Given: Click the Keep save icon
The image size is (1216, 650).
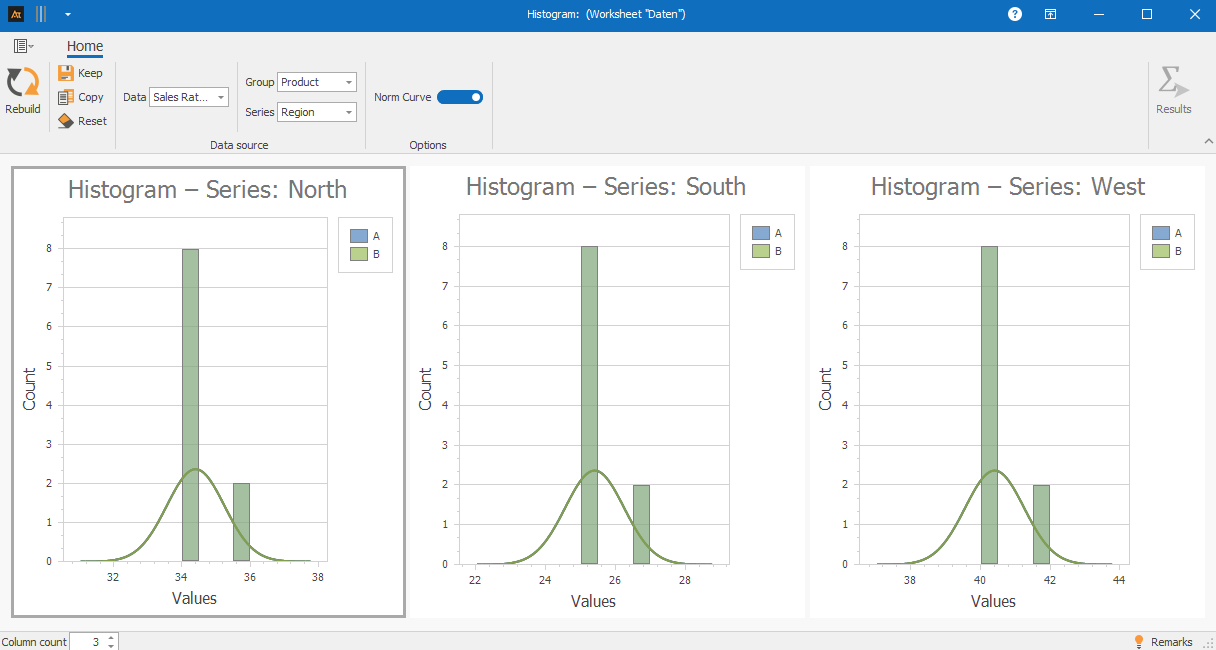Looking at the screenshot, I should pos(66,73).
